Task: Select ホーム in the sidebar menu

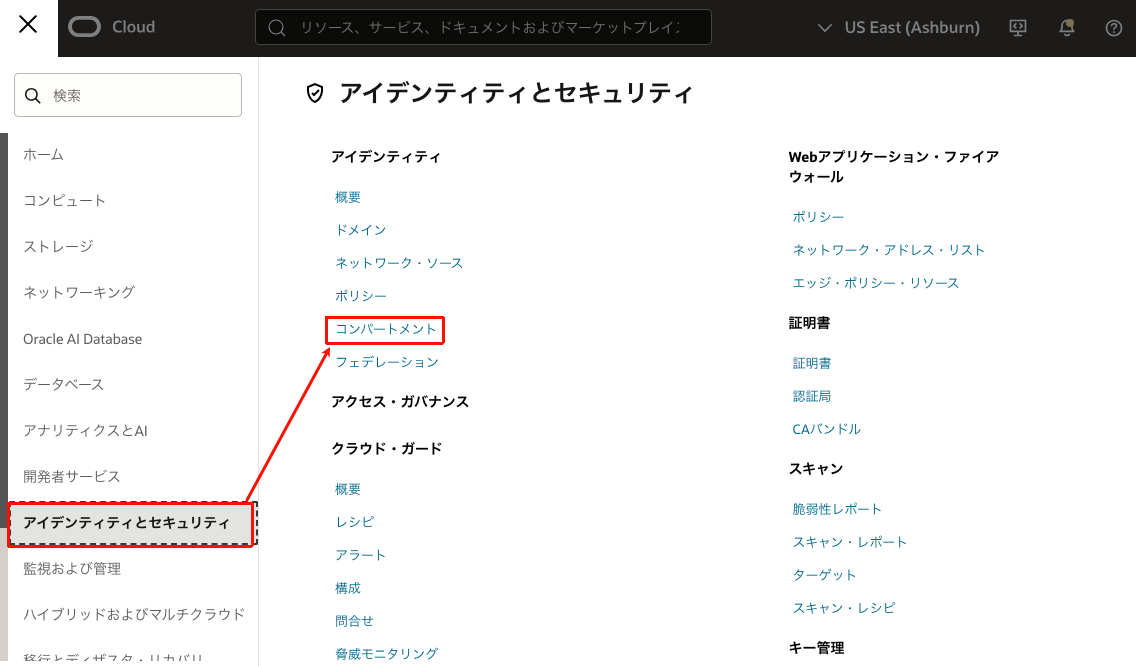Action: click(44, 154)
